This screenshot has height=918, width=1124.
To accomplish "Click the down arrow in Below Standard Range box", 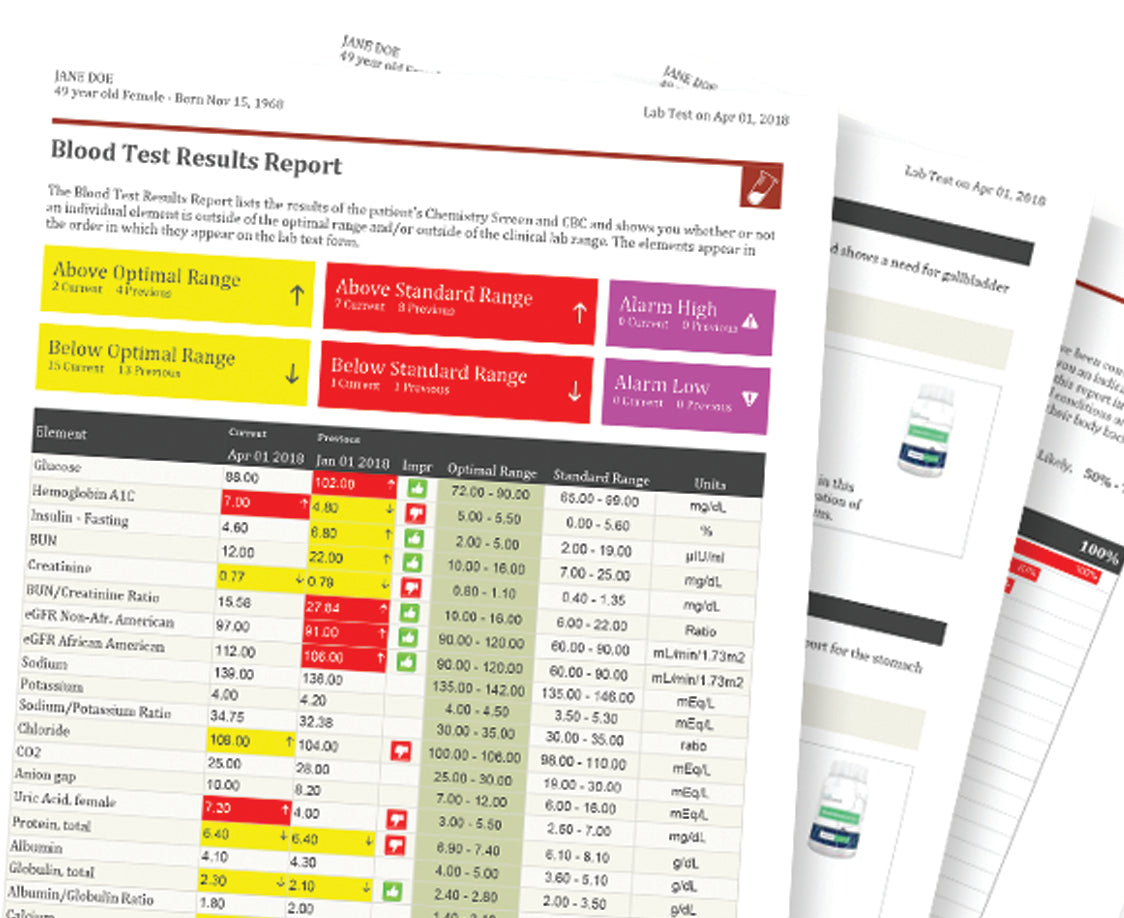I will click(x=574, y=391).
